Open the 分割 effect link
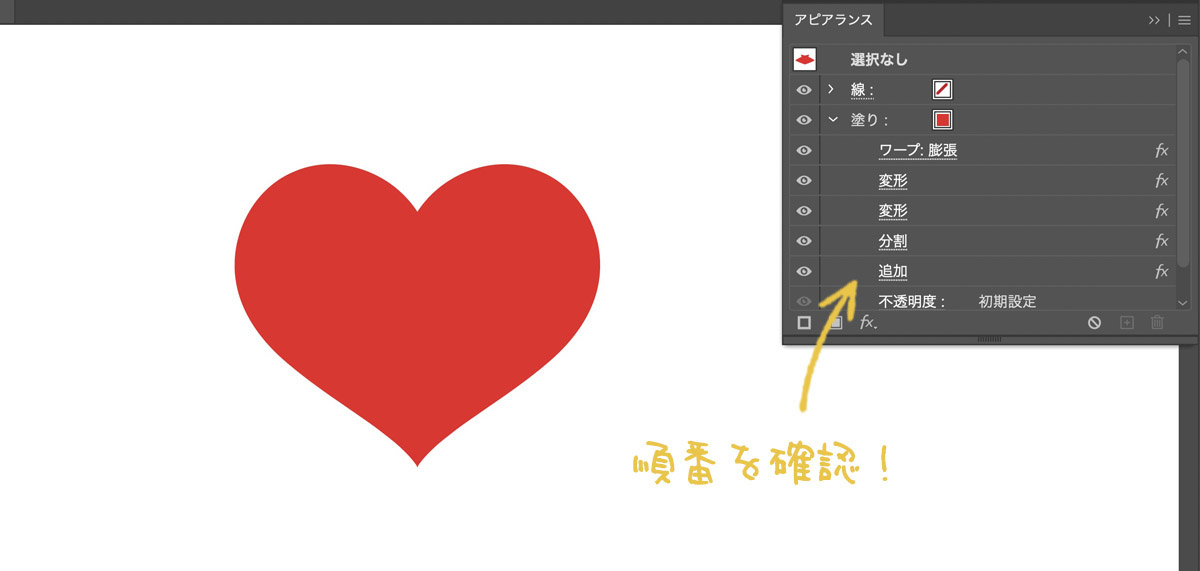This screenshot has height=571, width=1200. (893, 241)
